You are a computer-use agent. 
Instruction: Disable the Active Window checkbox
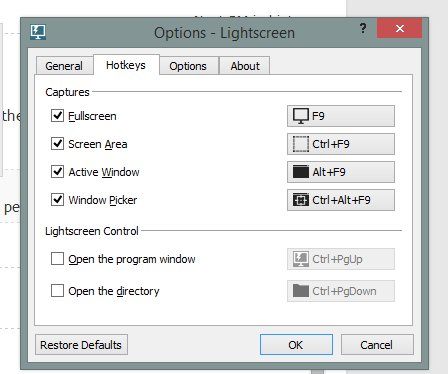(57, 172)
